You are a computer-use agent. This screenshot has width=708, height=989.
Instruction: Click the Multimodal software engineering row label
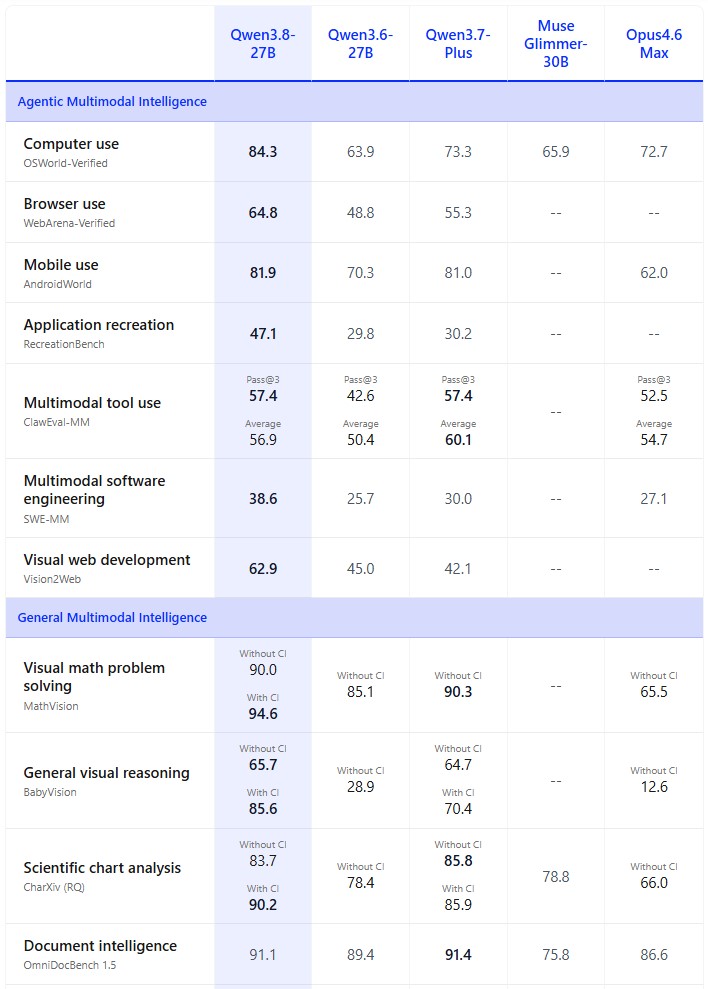[95, 489]
